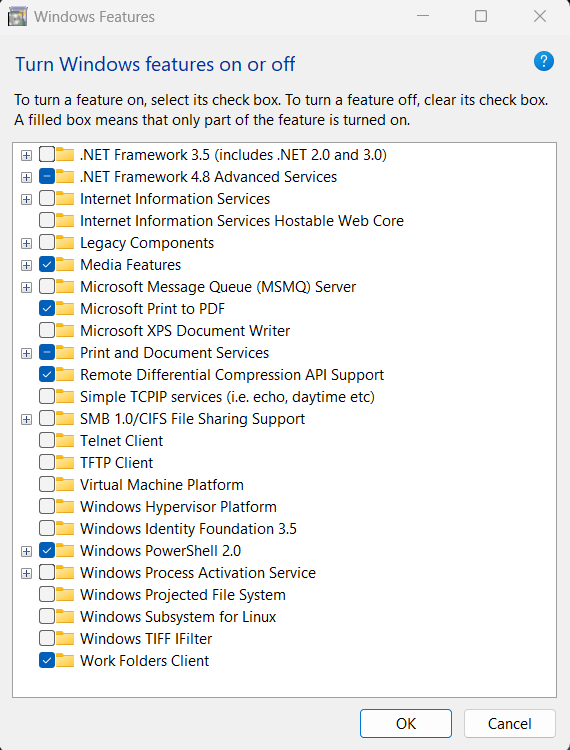The width and height of the screenshot is (570, 750).
Task: Click folder icon beside Virtual Machine Platform
Action: (65, 485)
